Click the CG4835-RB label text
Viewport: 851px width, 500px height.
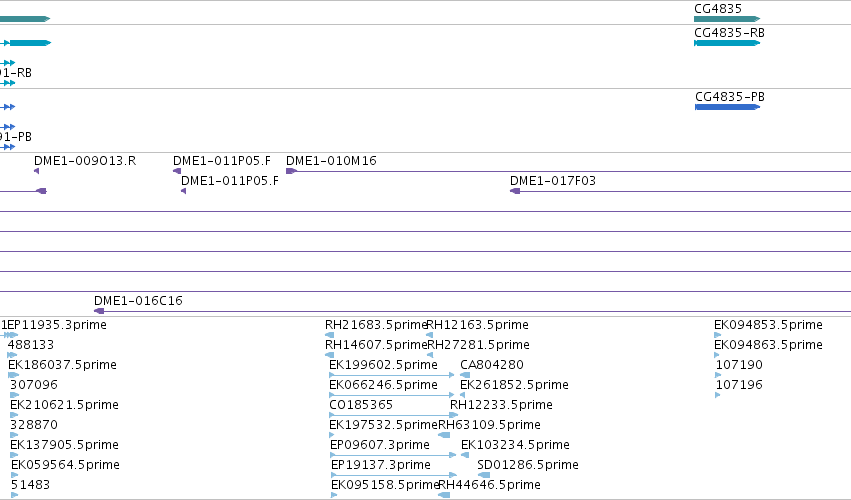tap(729, 33)
